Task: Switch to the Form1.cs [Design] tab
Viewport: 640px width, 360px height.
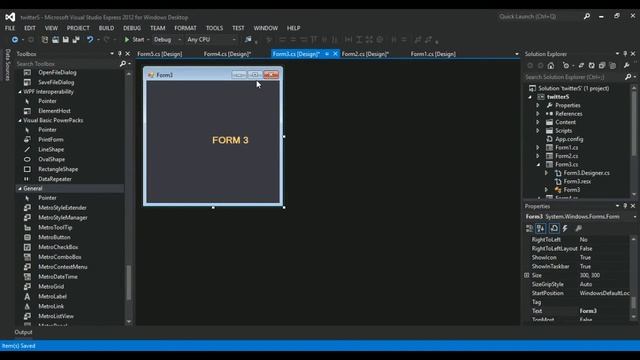Action: [433, 54]
